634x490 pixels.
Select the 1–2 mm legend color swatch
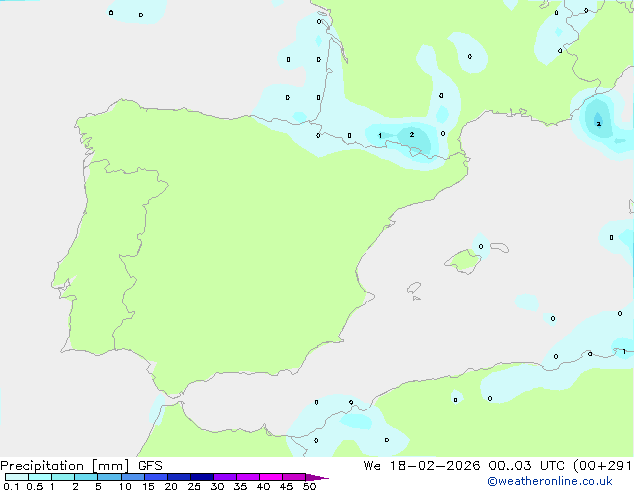(x=63, y=477)
